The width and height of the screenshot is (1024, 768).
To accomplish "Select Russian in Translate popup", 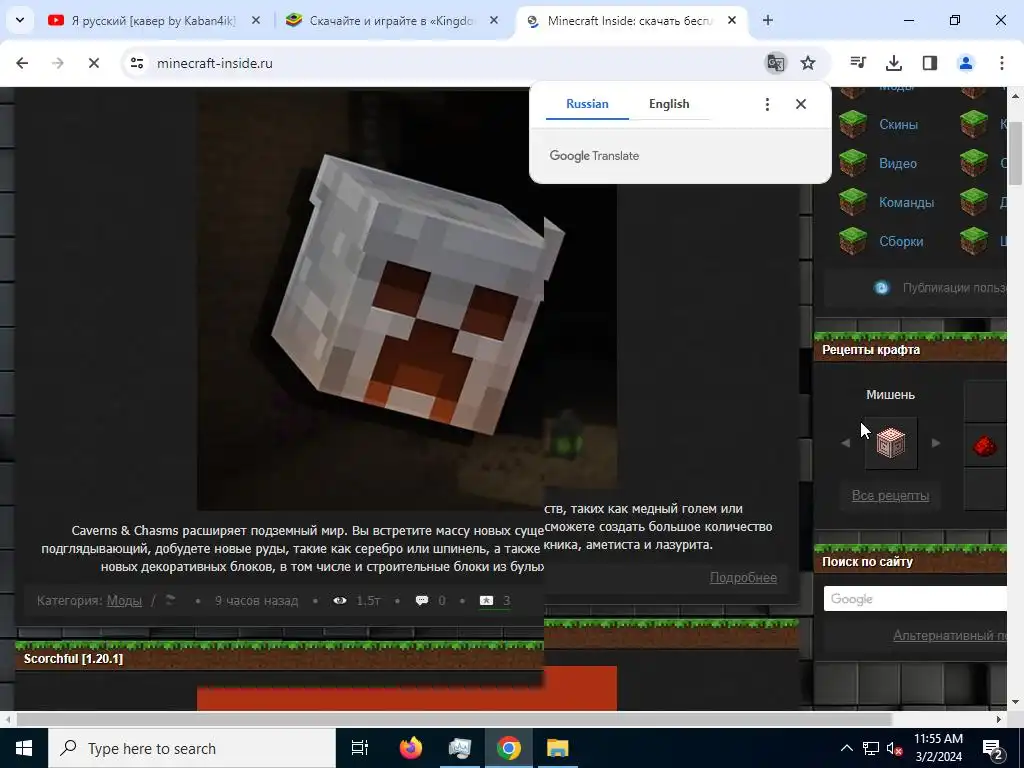I will point(587,104).
